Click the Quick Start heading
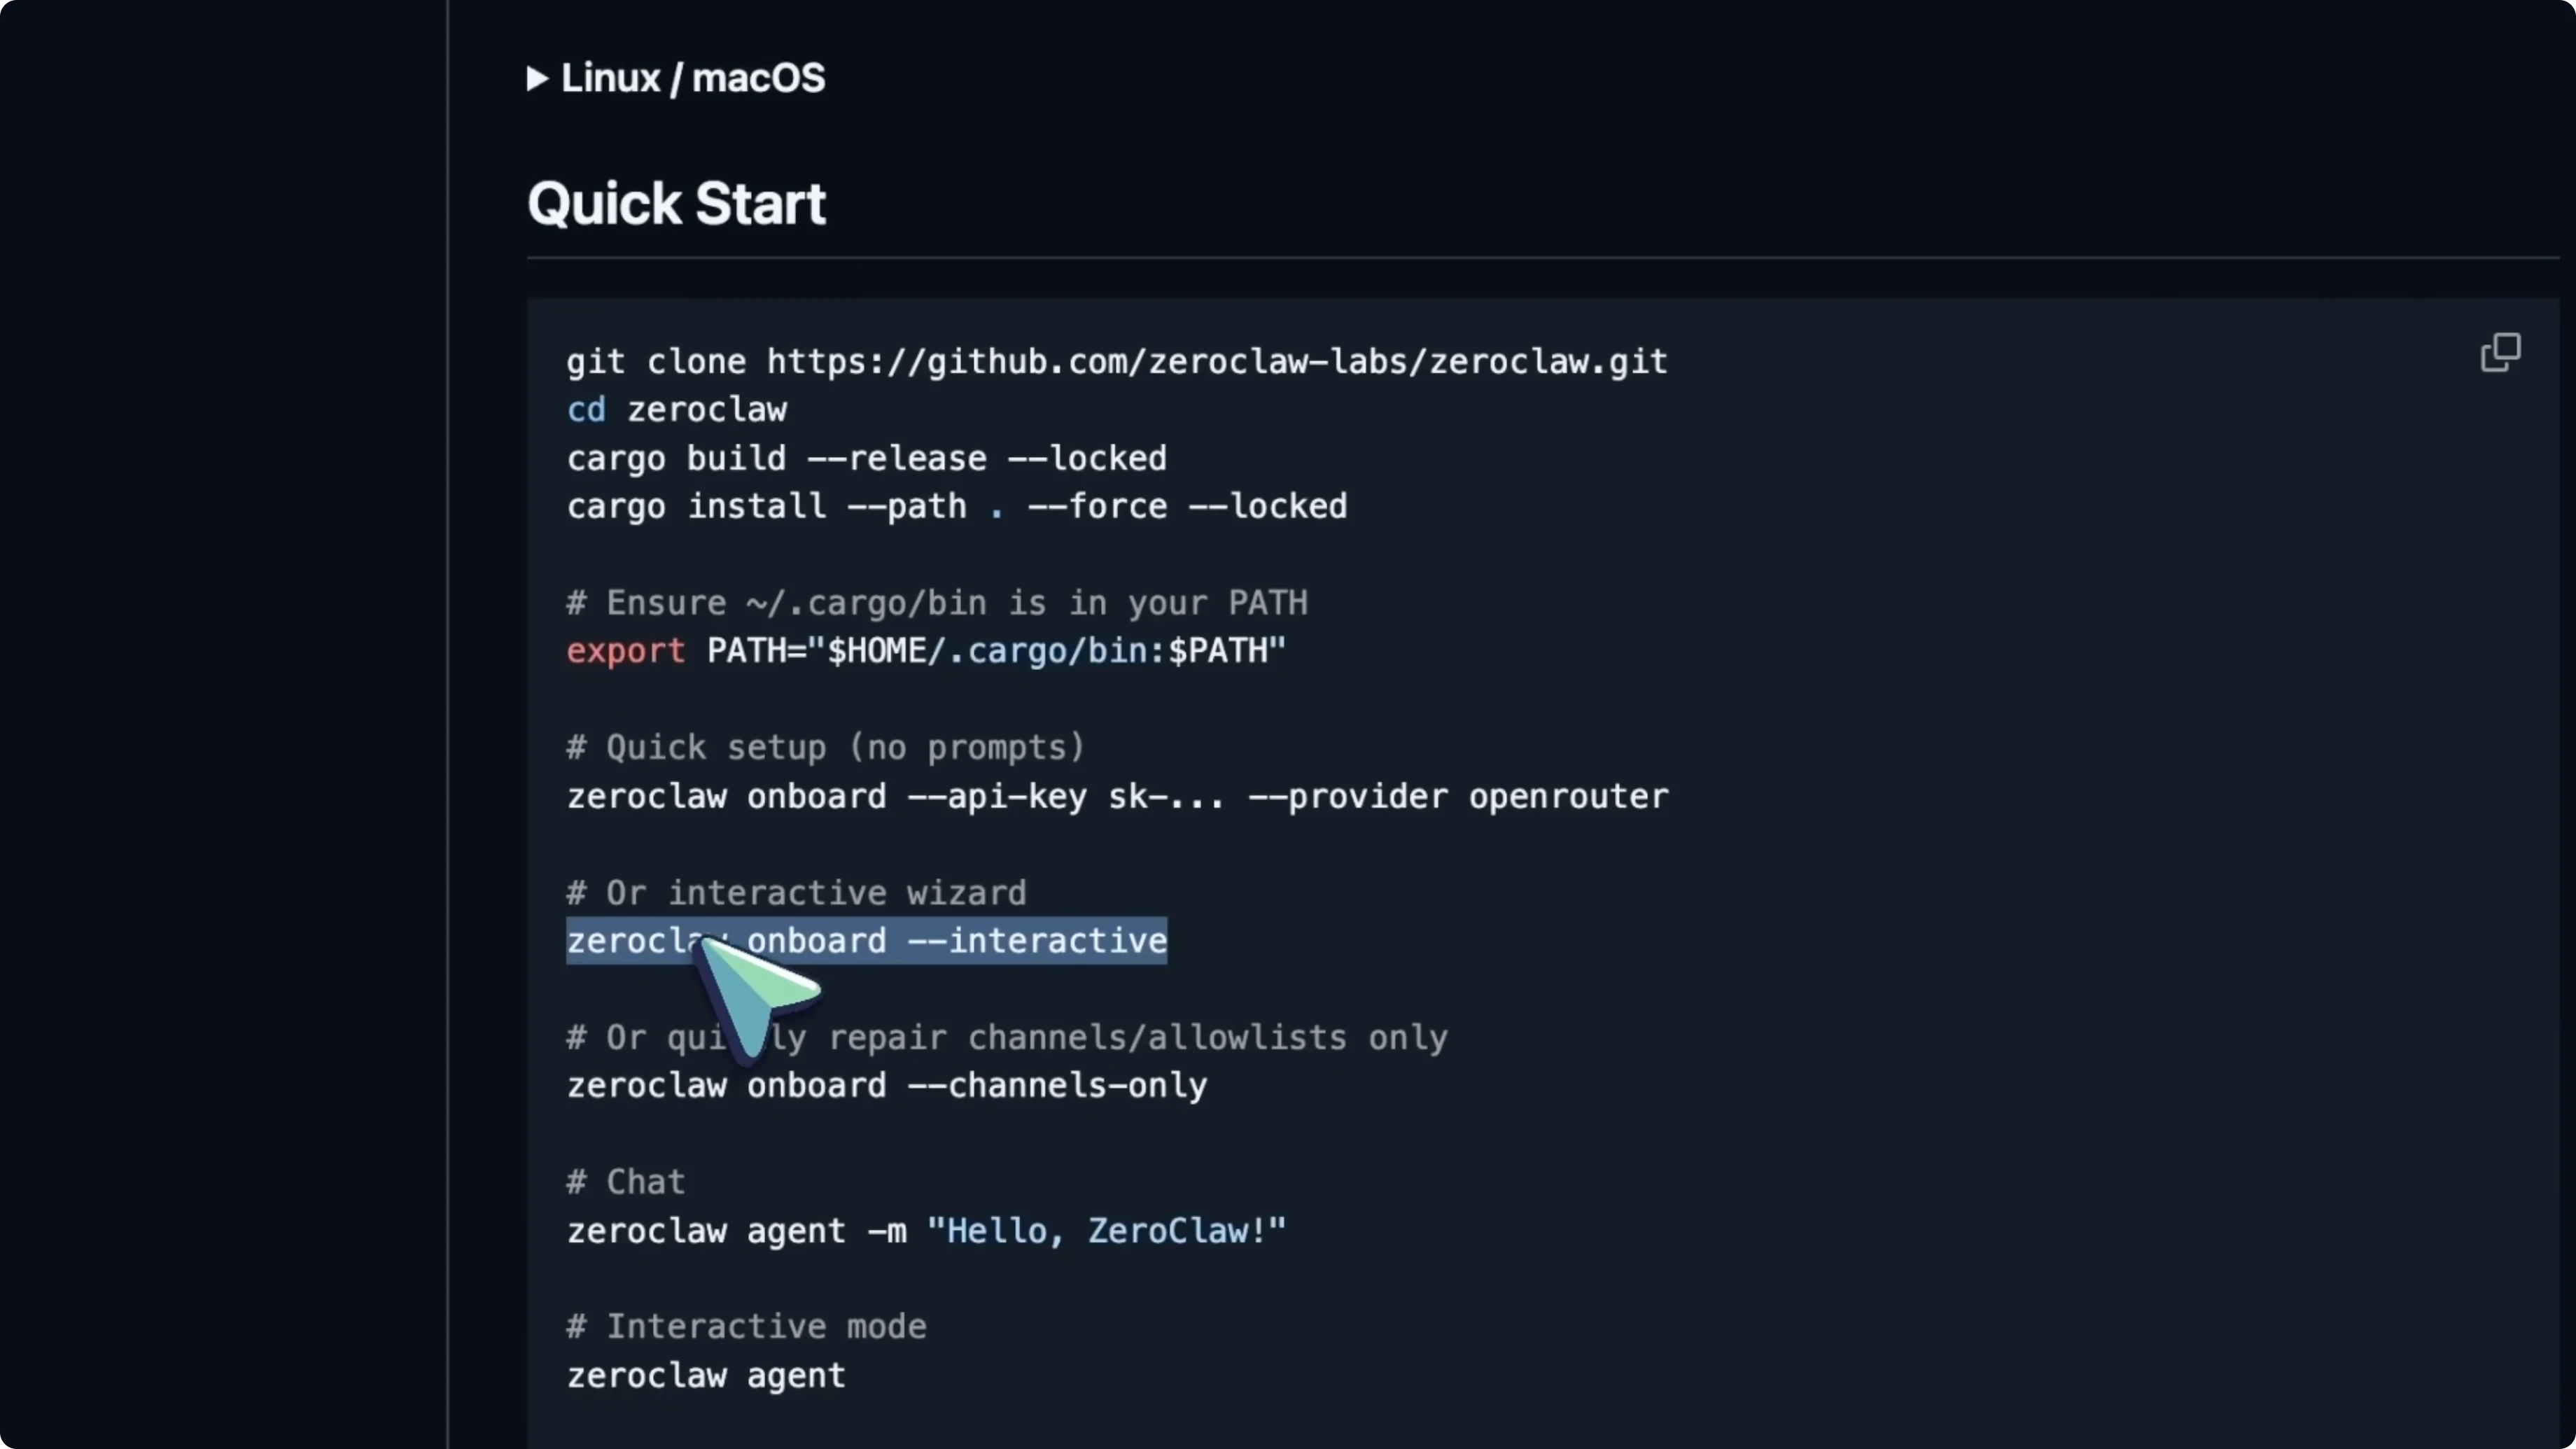The width and height of the screenshot is (2576, 1449). [x=676, y=203]
